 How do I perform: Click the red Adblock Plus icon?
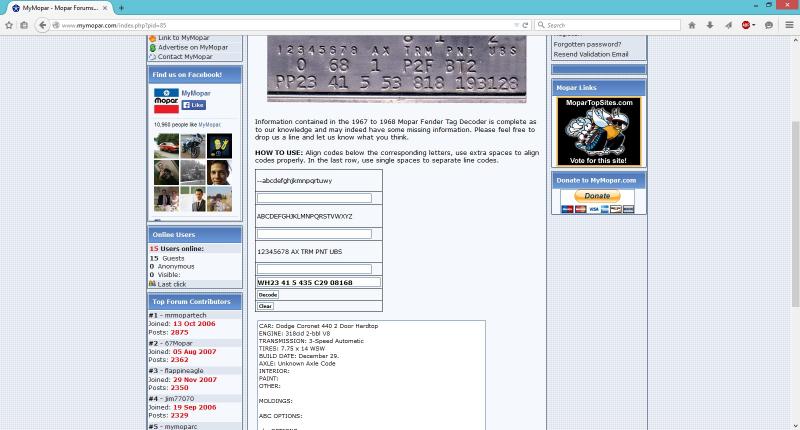tap(745, 25)
